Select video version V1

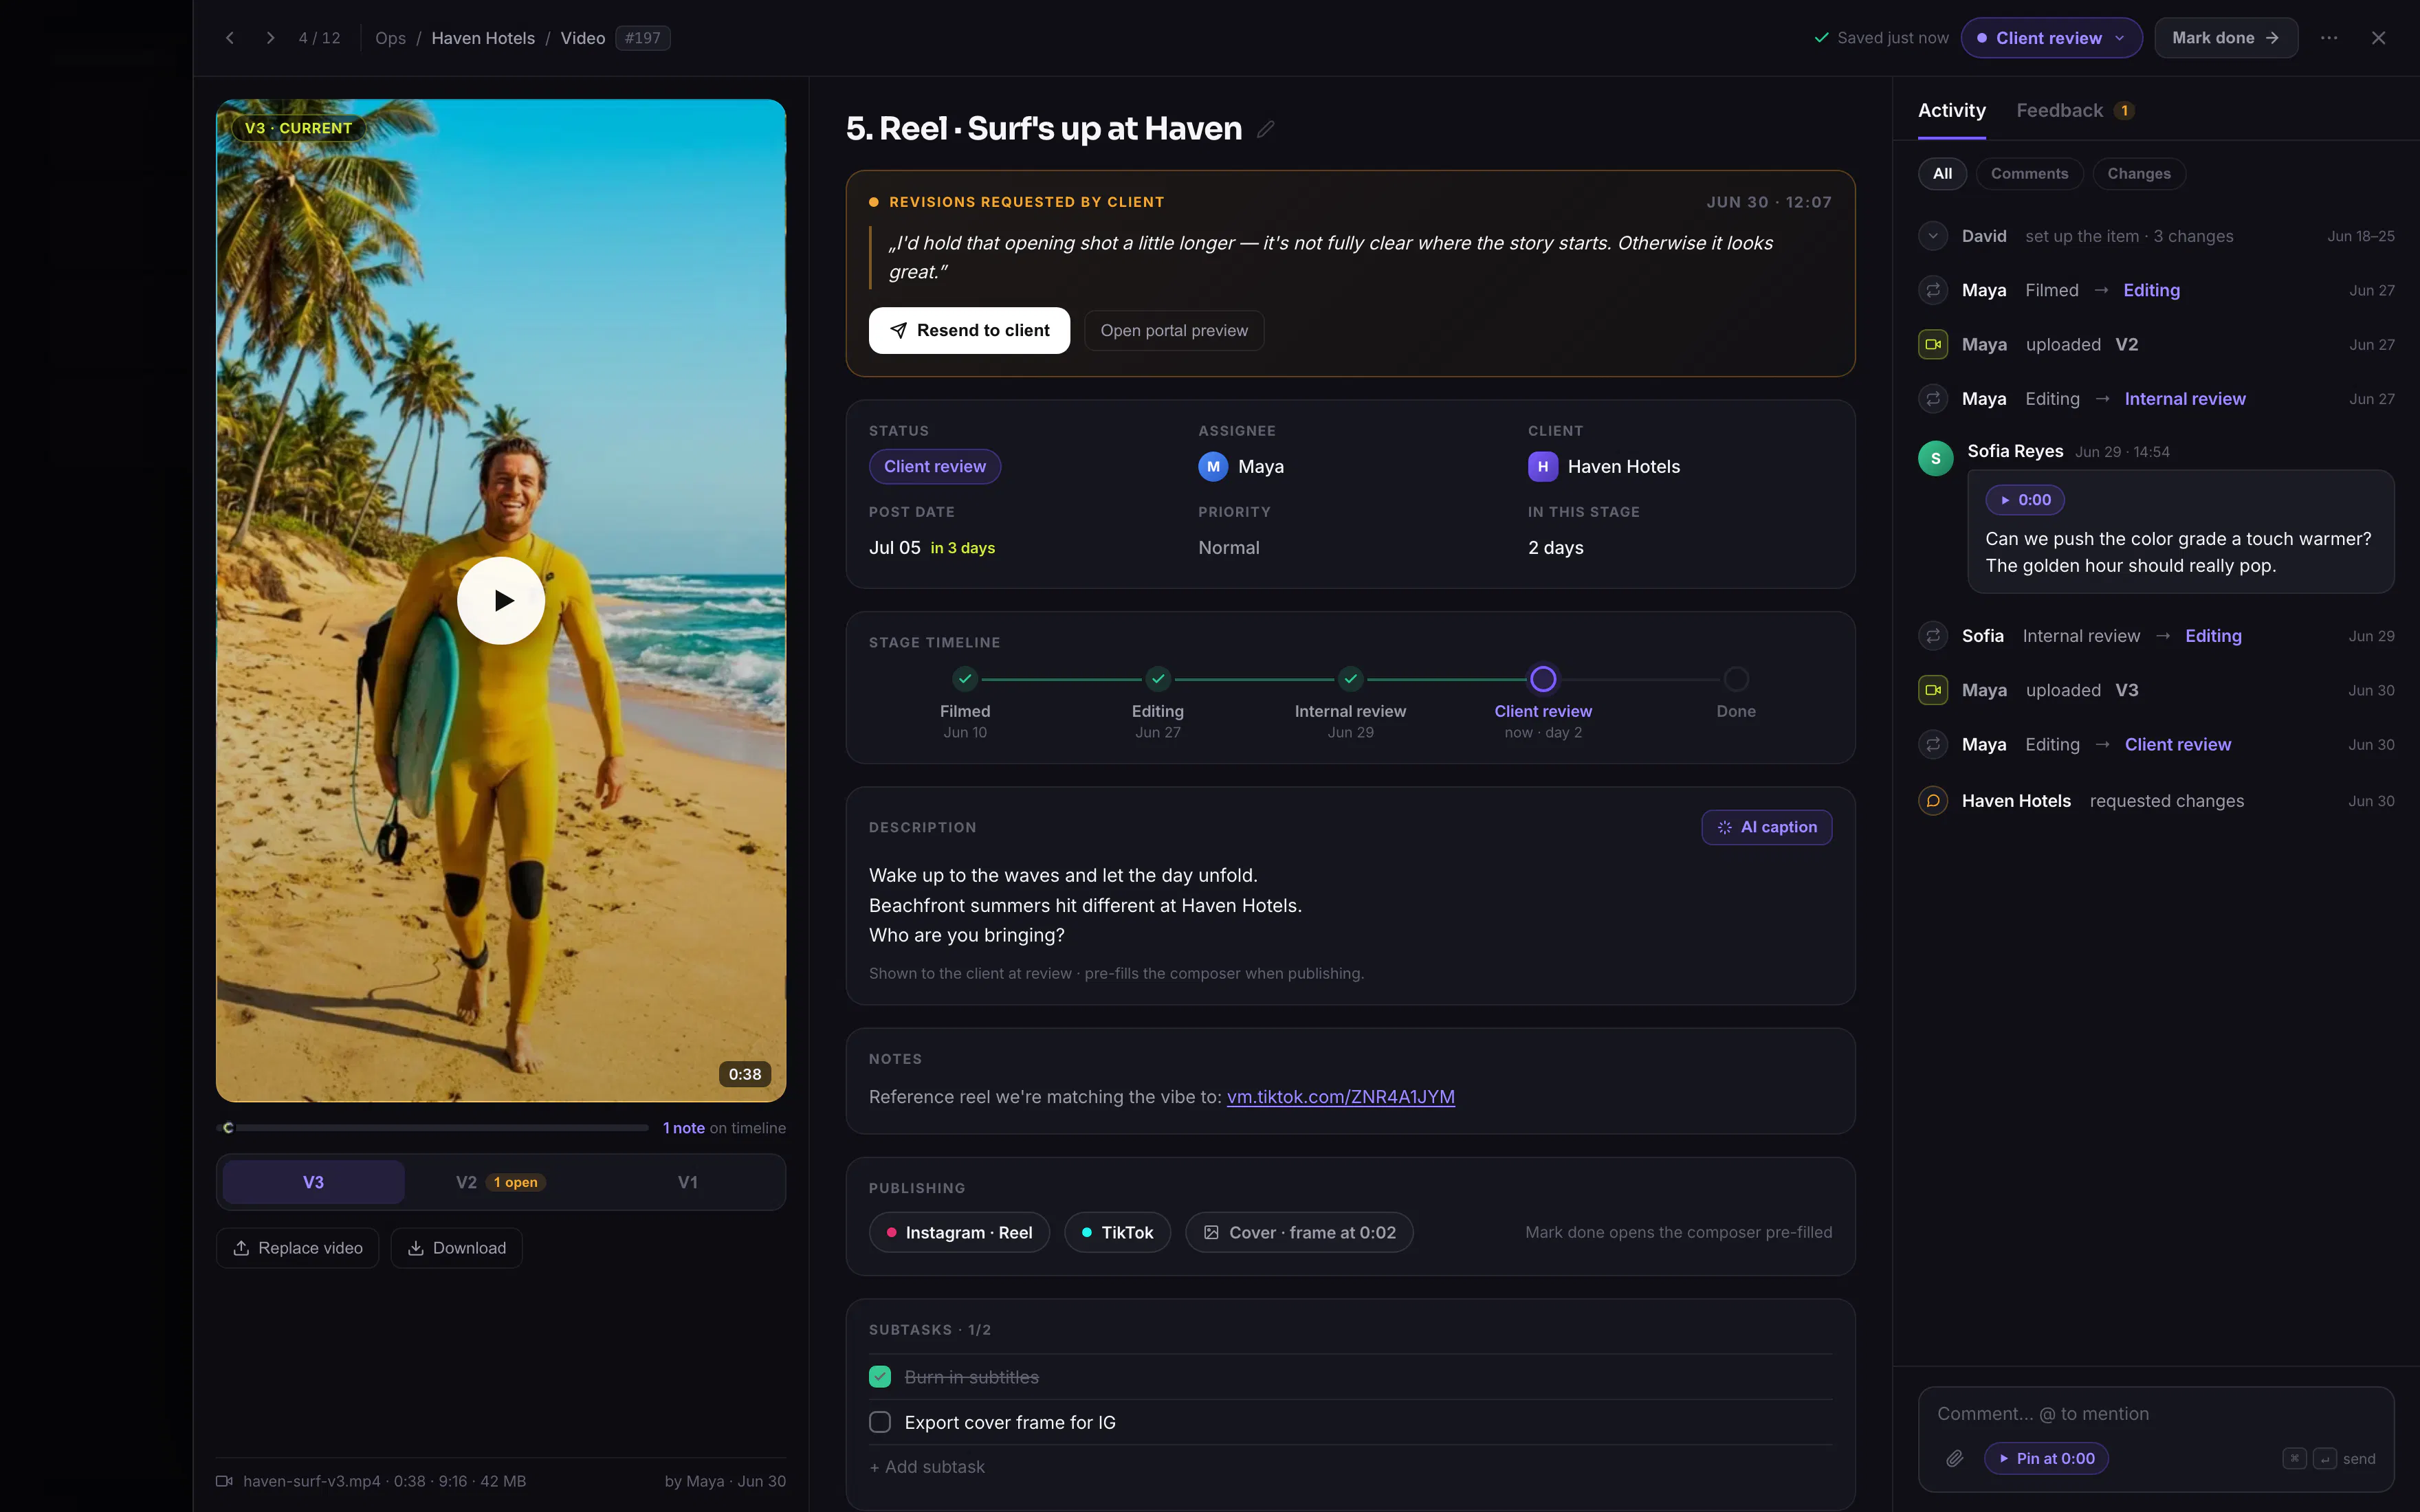688,1182
